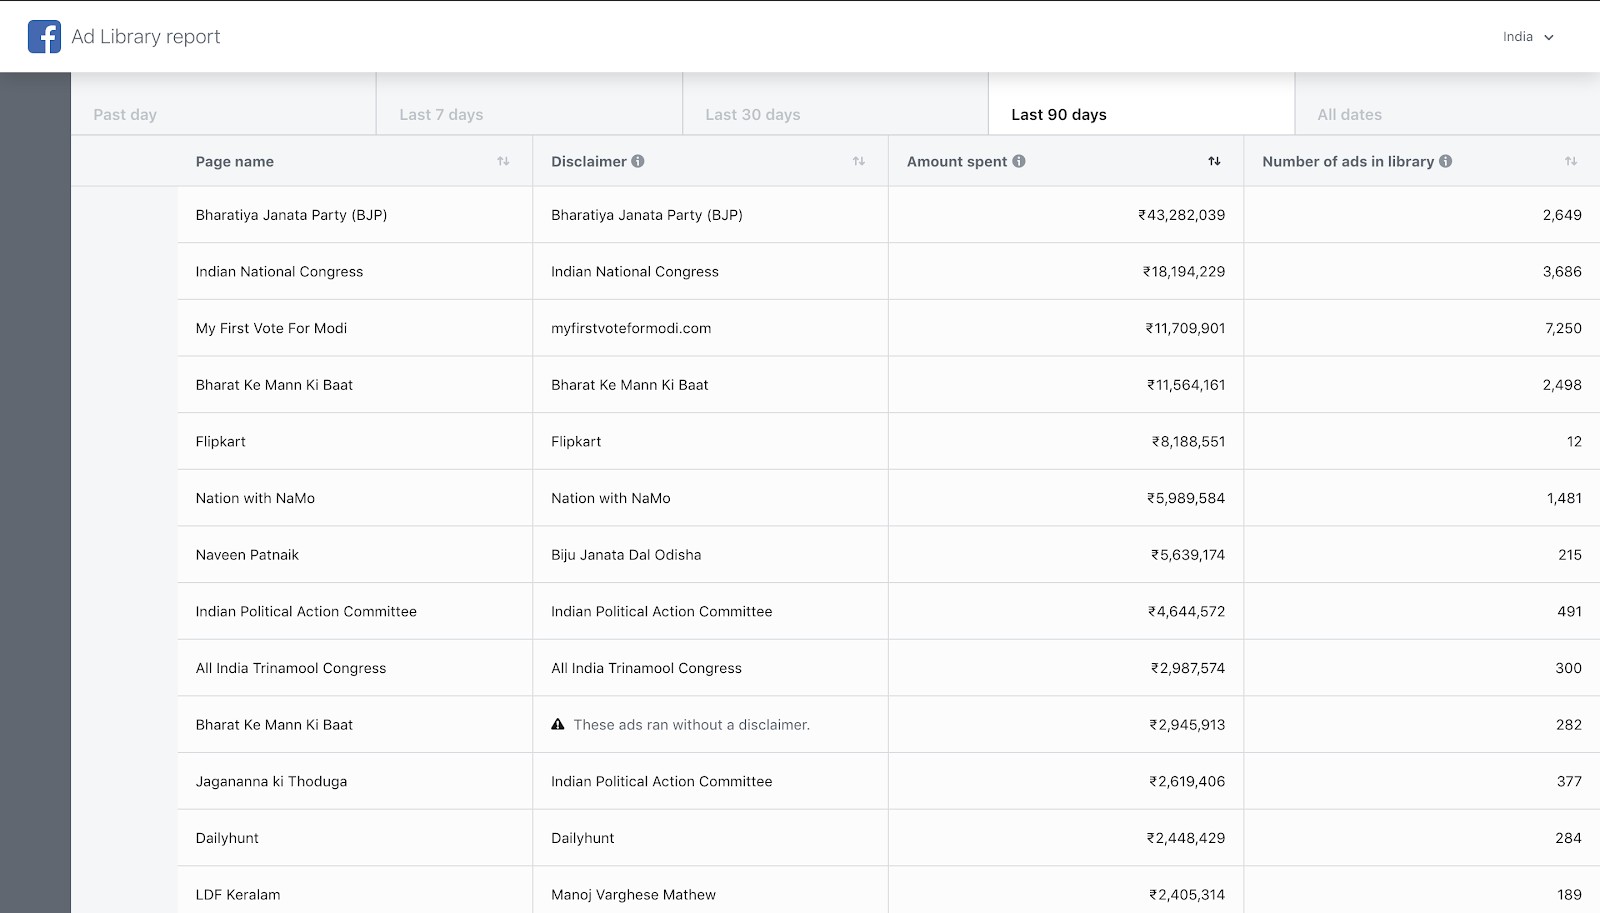Click the Amount spent column header label
The width and height of the screenshot is (1600, 913).
point(957,161)
